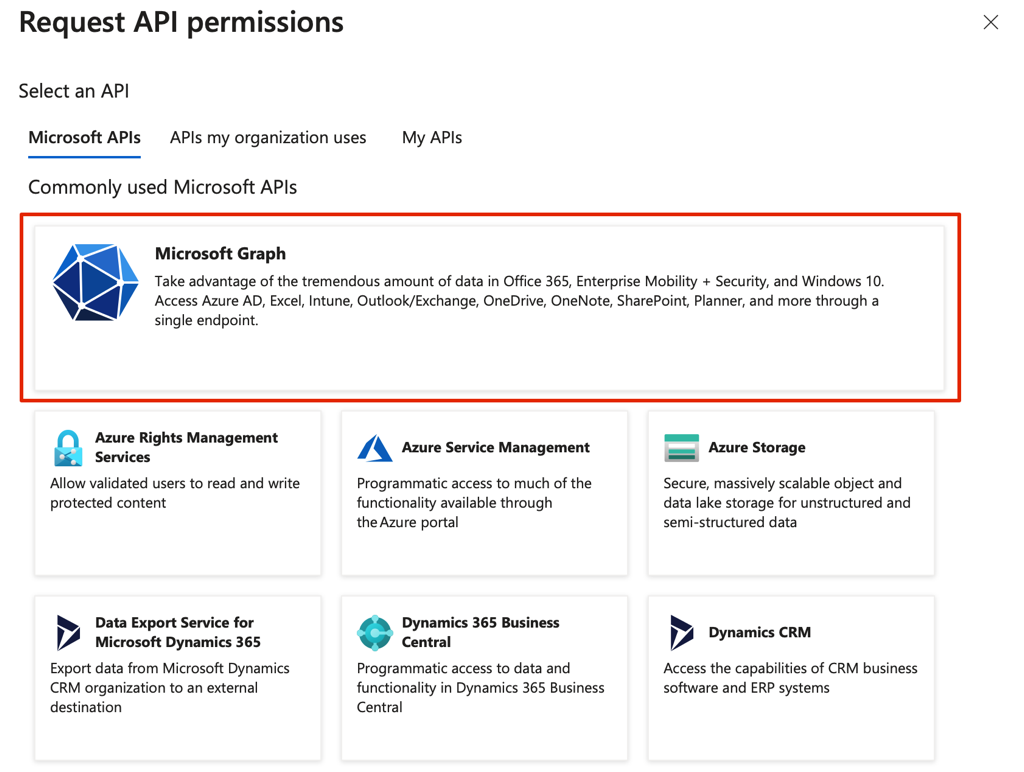Click 'Allow validated users to read and write' text
The width and height of the screenshot is (1024, 772).
[x=175, y=493]
